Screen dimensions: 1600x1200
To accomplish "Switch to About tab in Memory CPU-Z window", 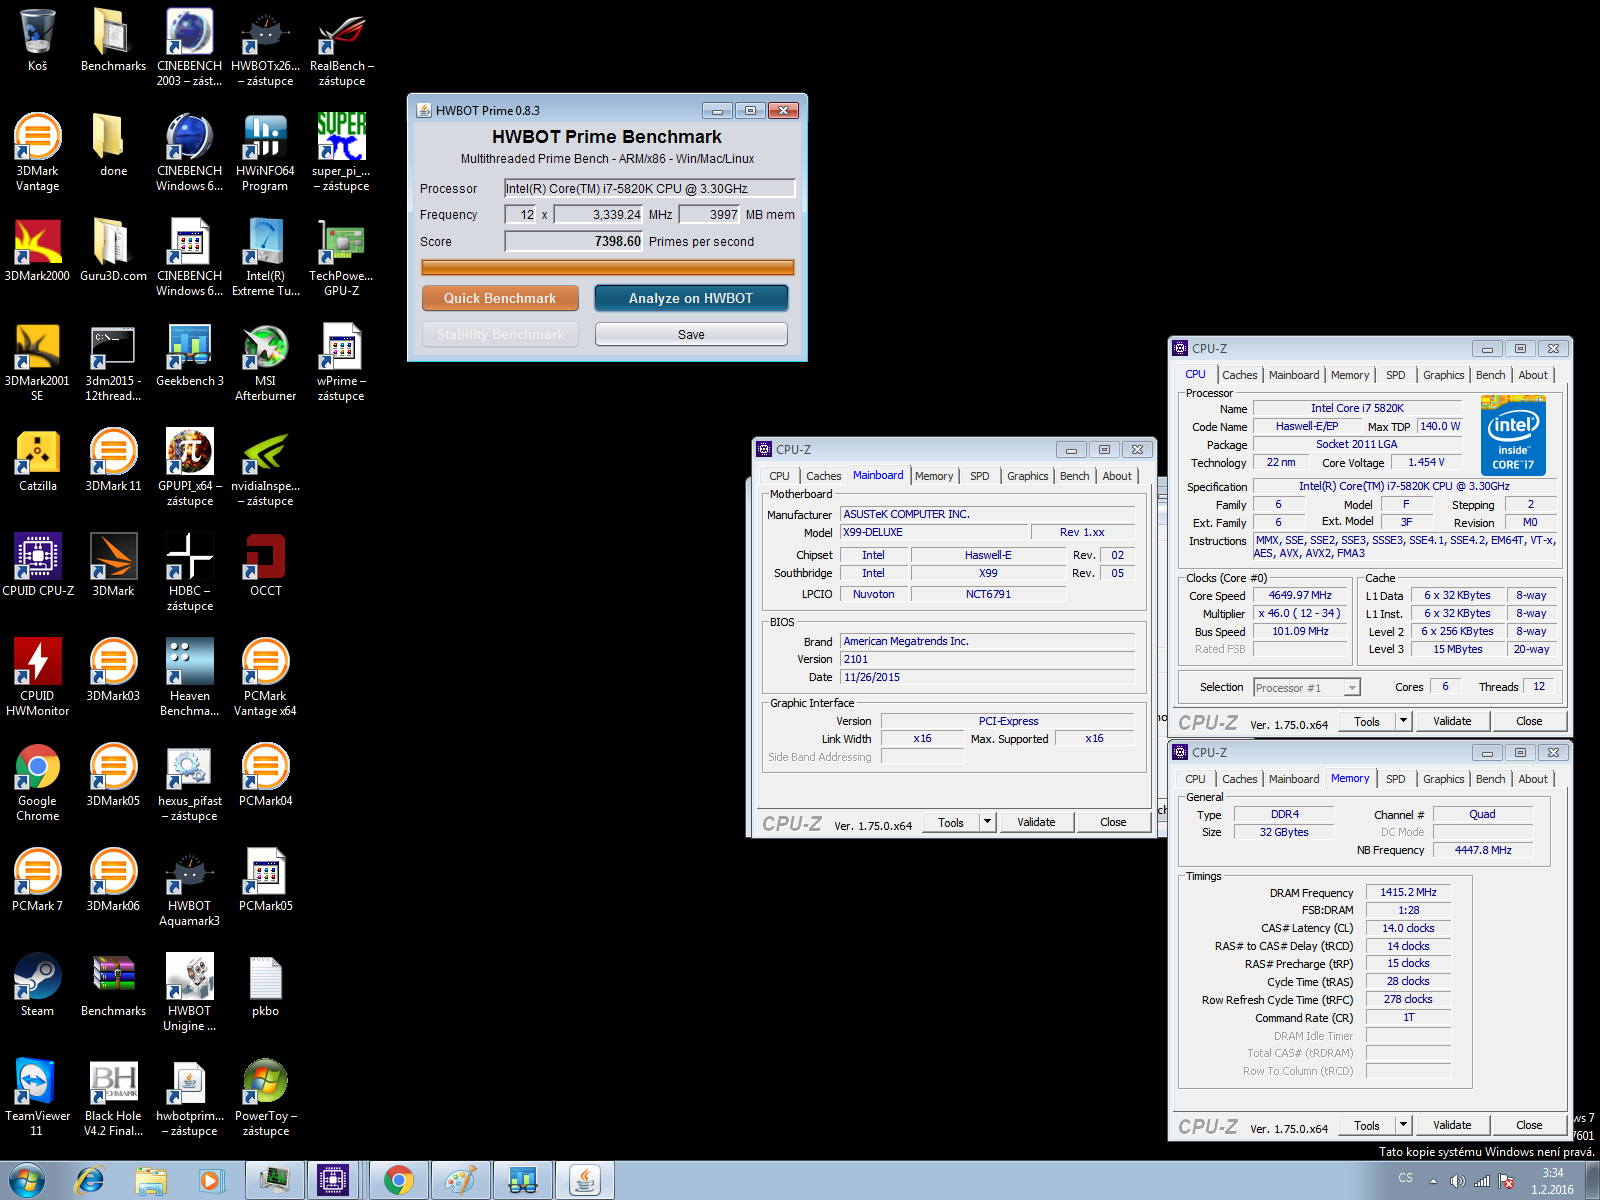I will tap(1533, 779).
